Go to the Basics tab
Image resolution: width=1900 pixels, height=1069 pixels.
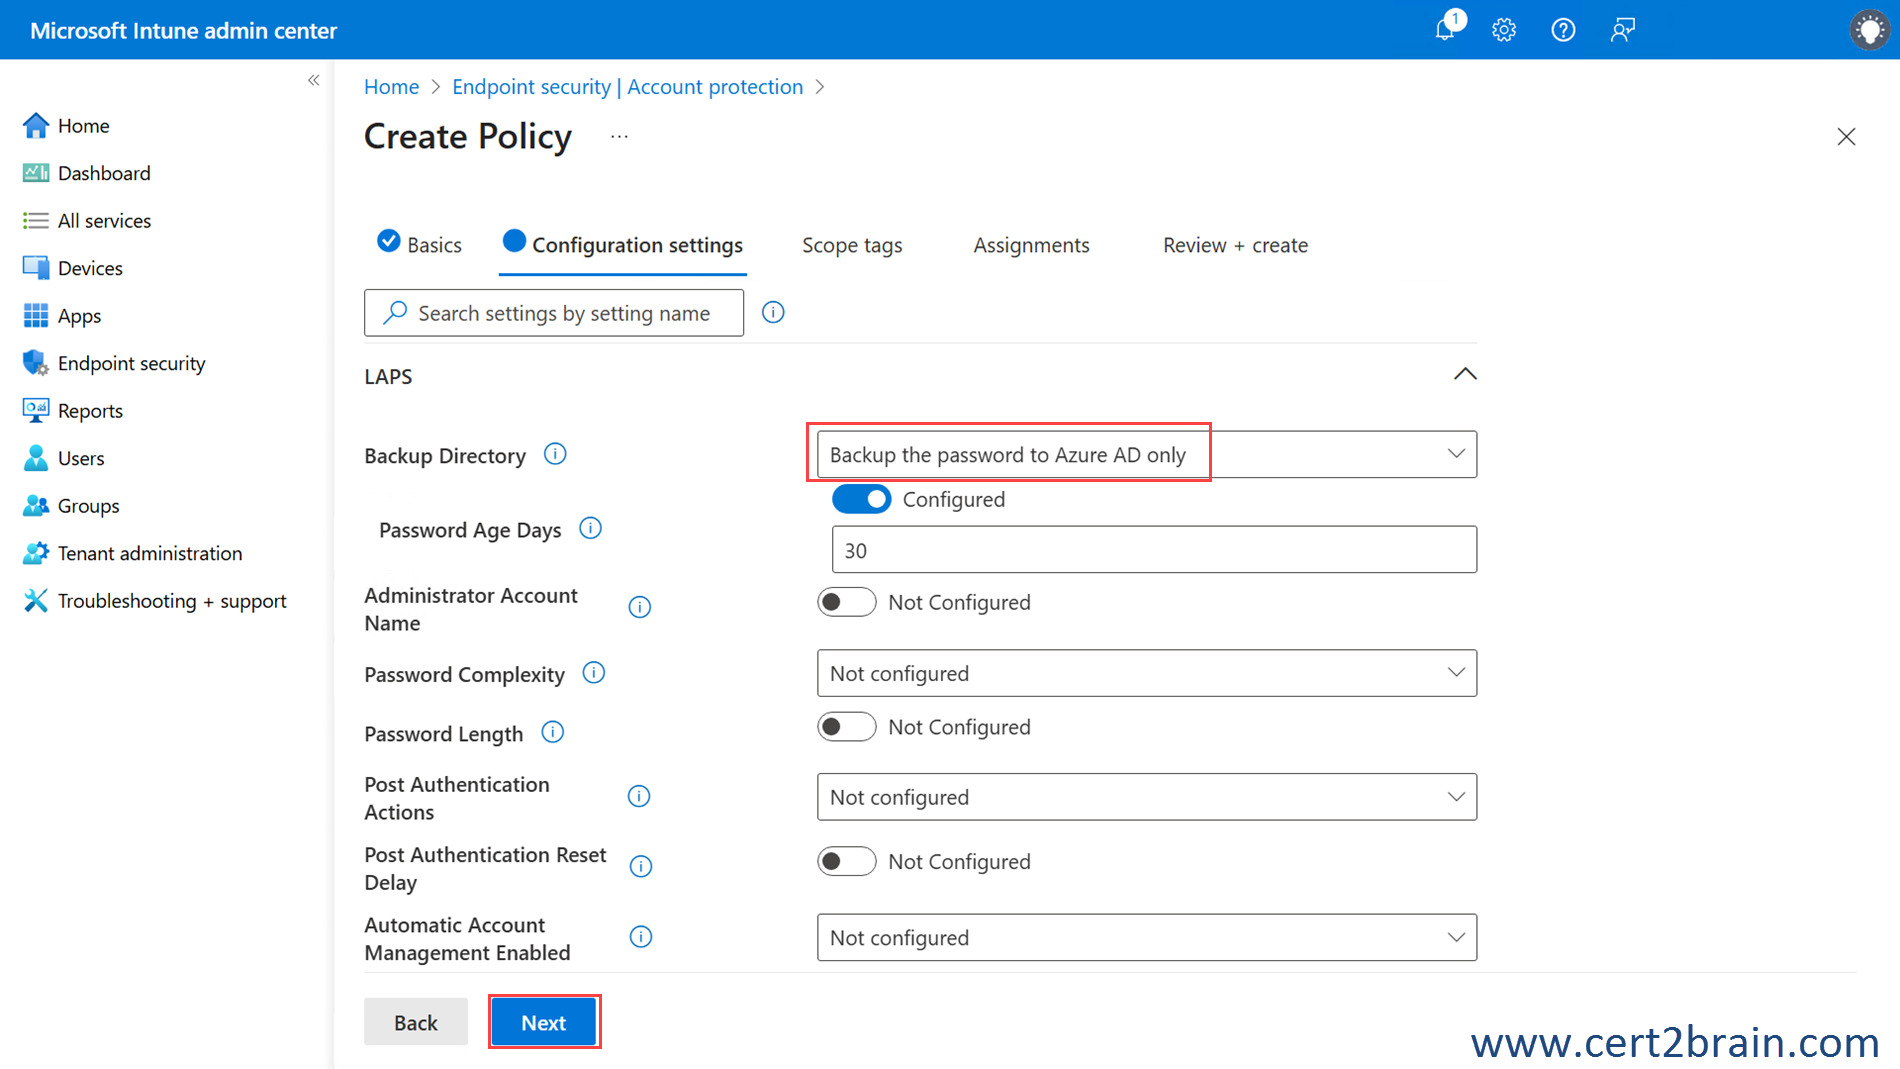(420, 244)
